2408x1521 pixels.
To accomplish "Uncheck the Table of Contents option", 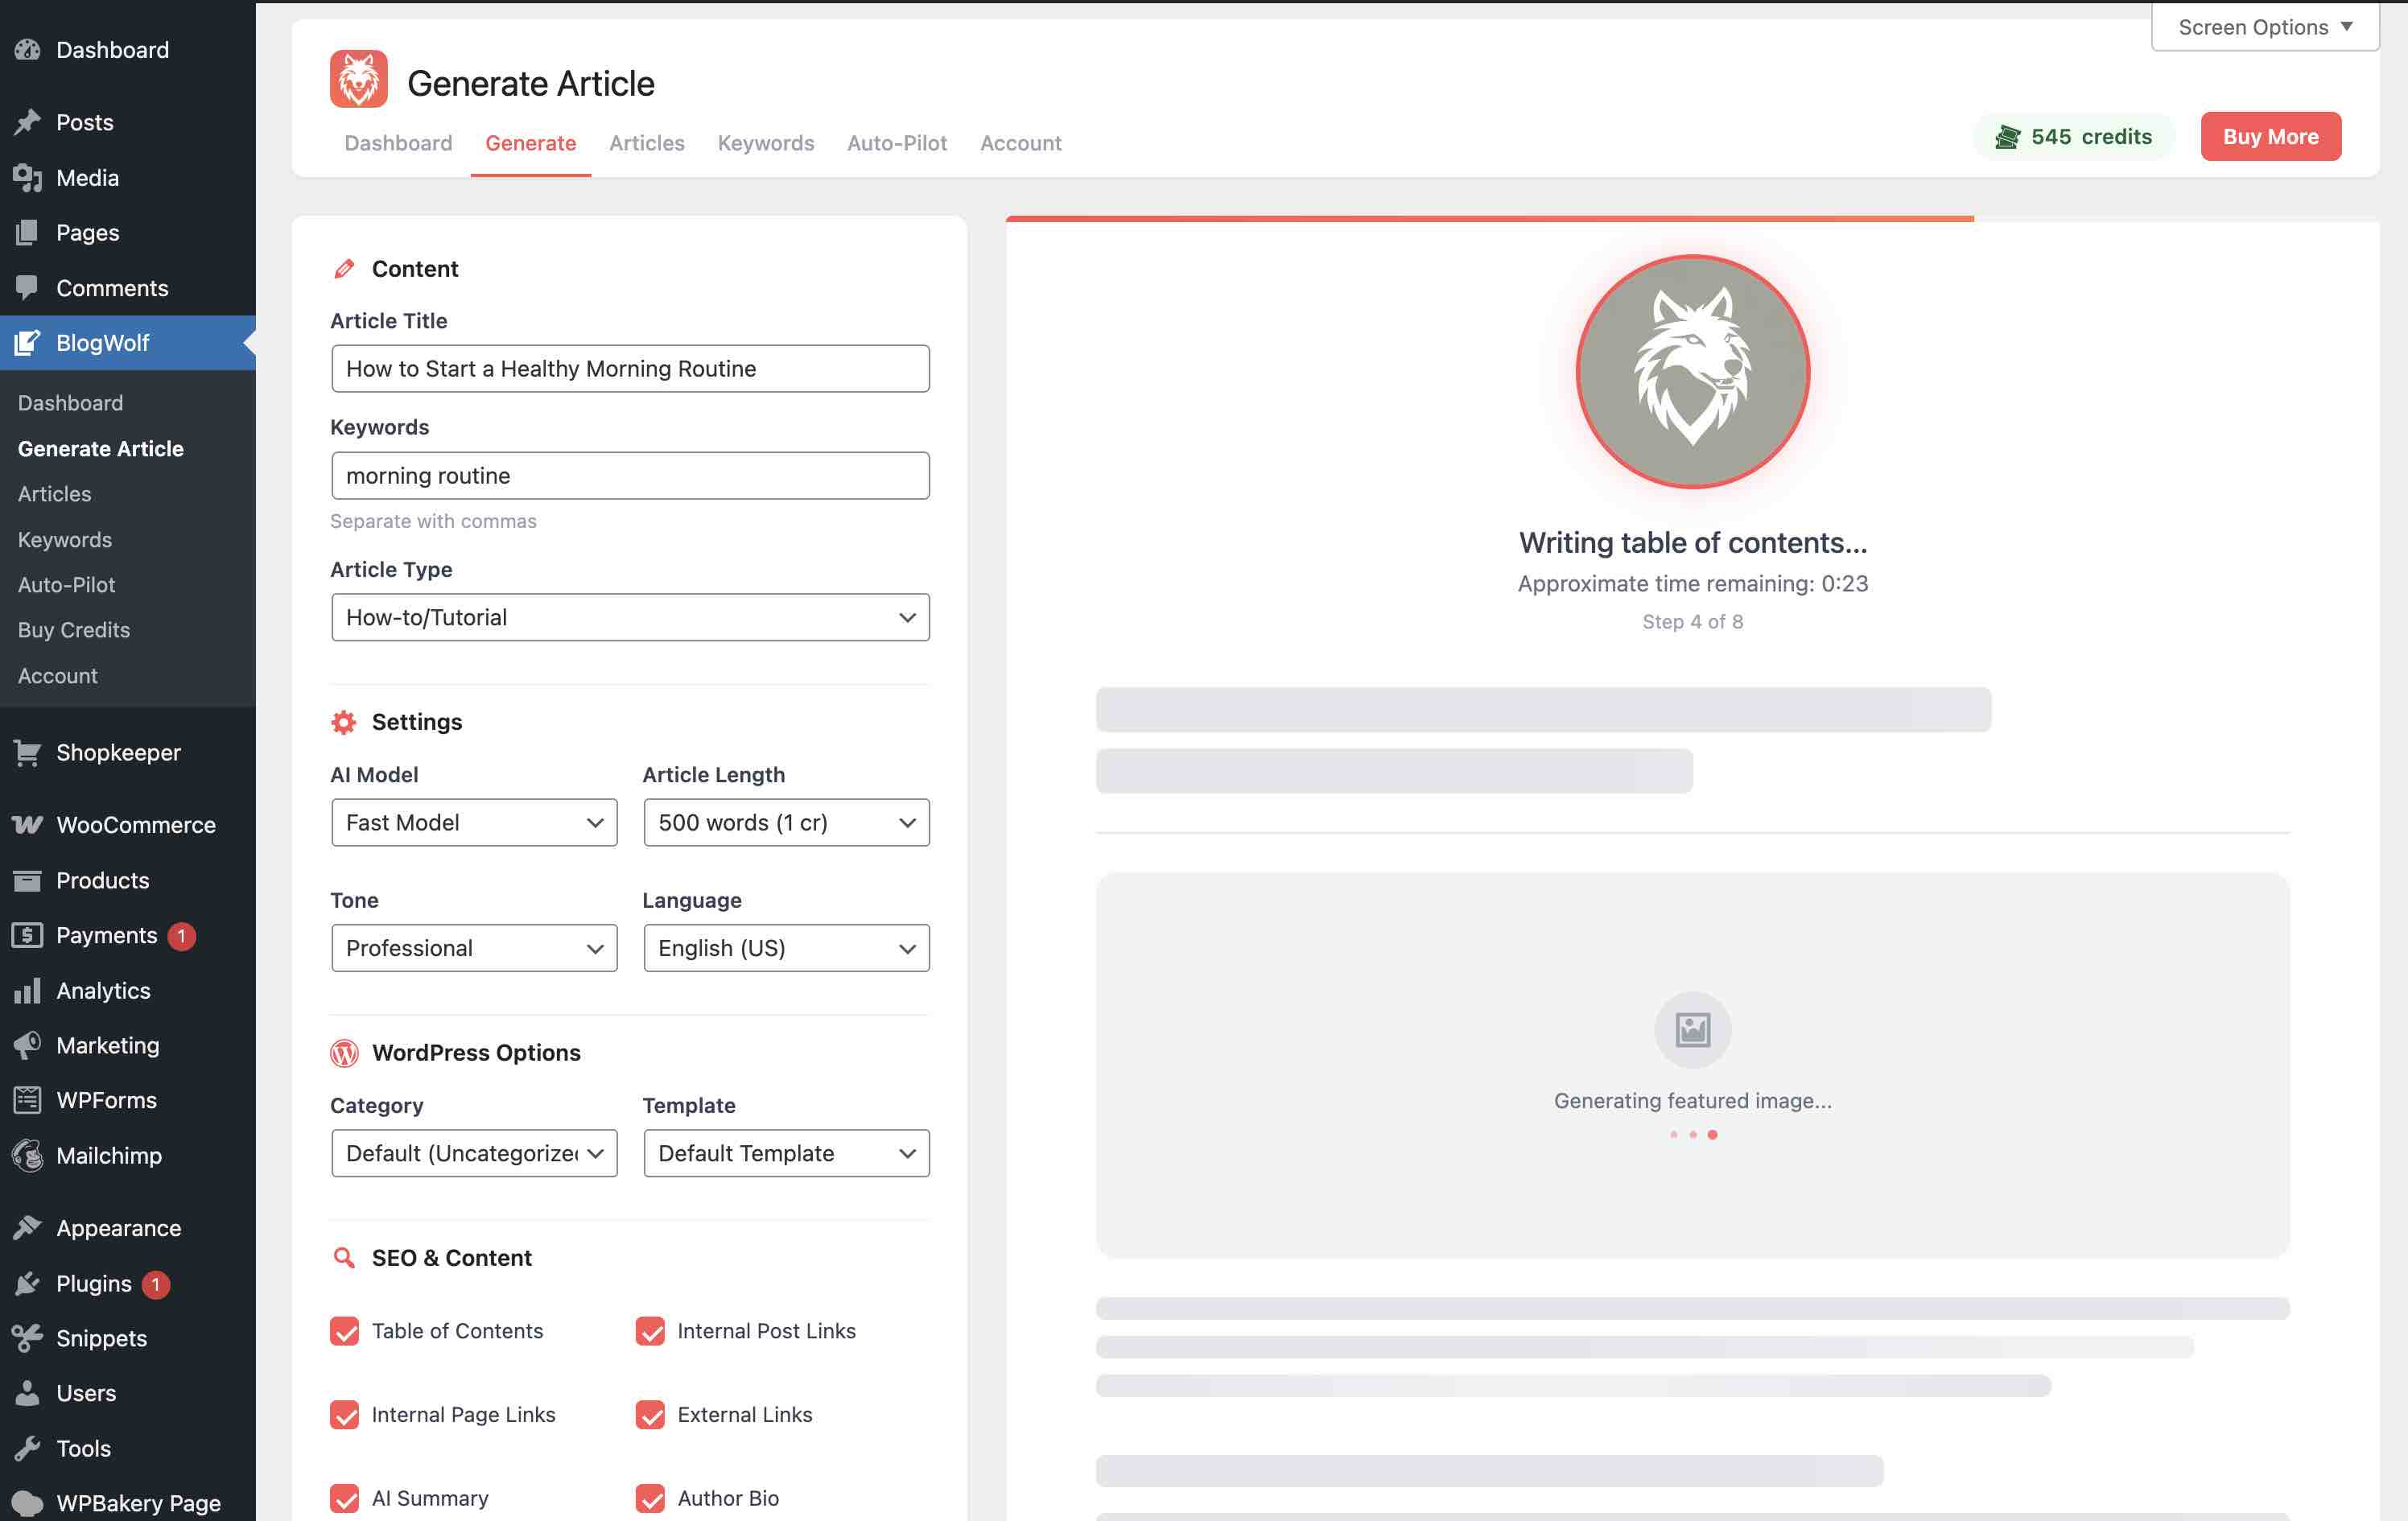I will [x=345, y=1331].
